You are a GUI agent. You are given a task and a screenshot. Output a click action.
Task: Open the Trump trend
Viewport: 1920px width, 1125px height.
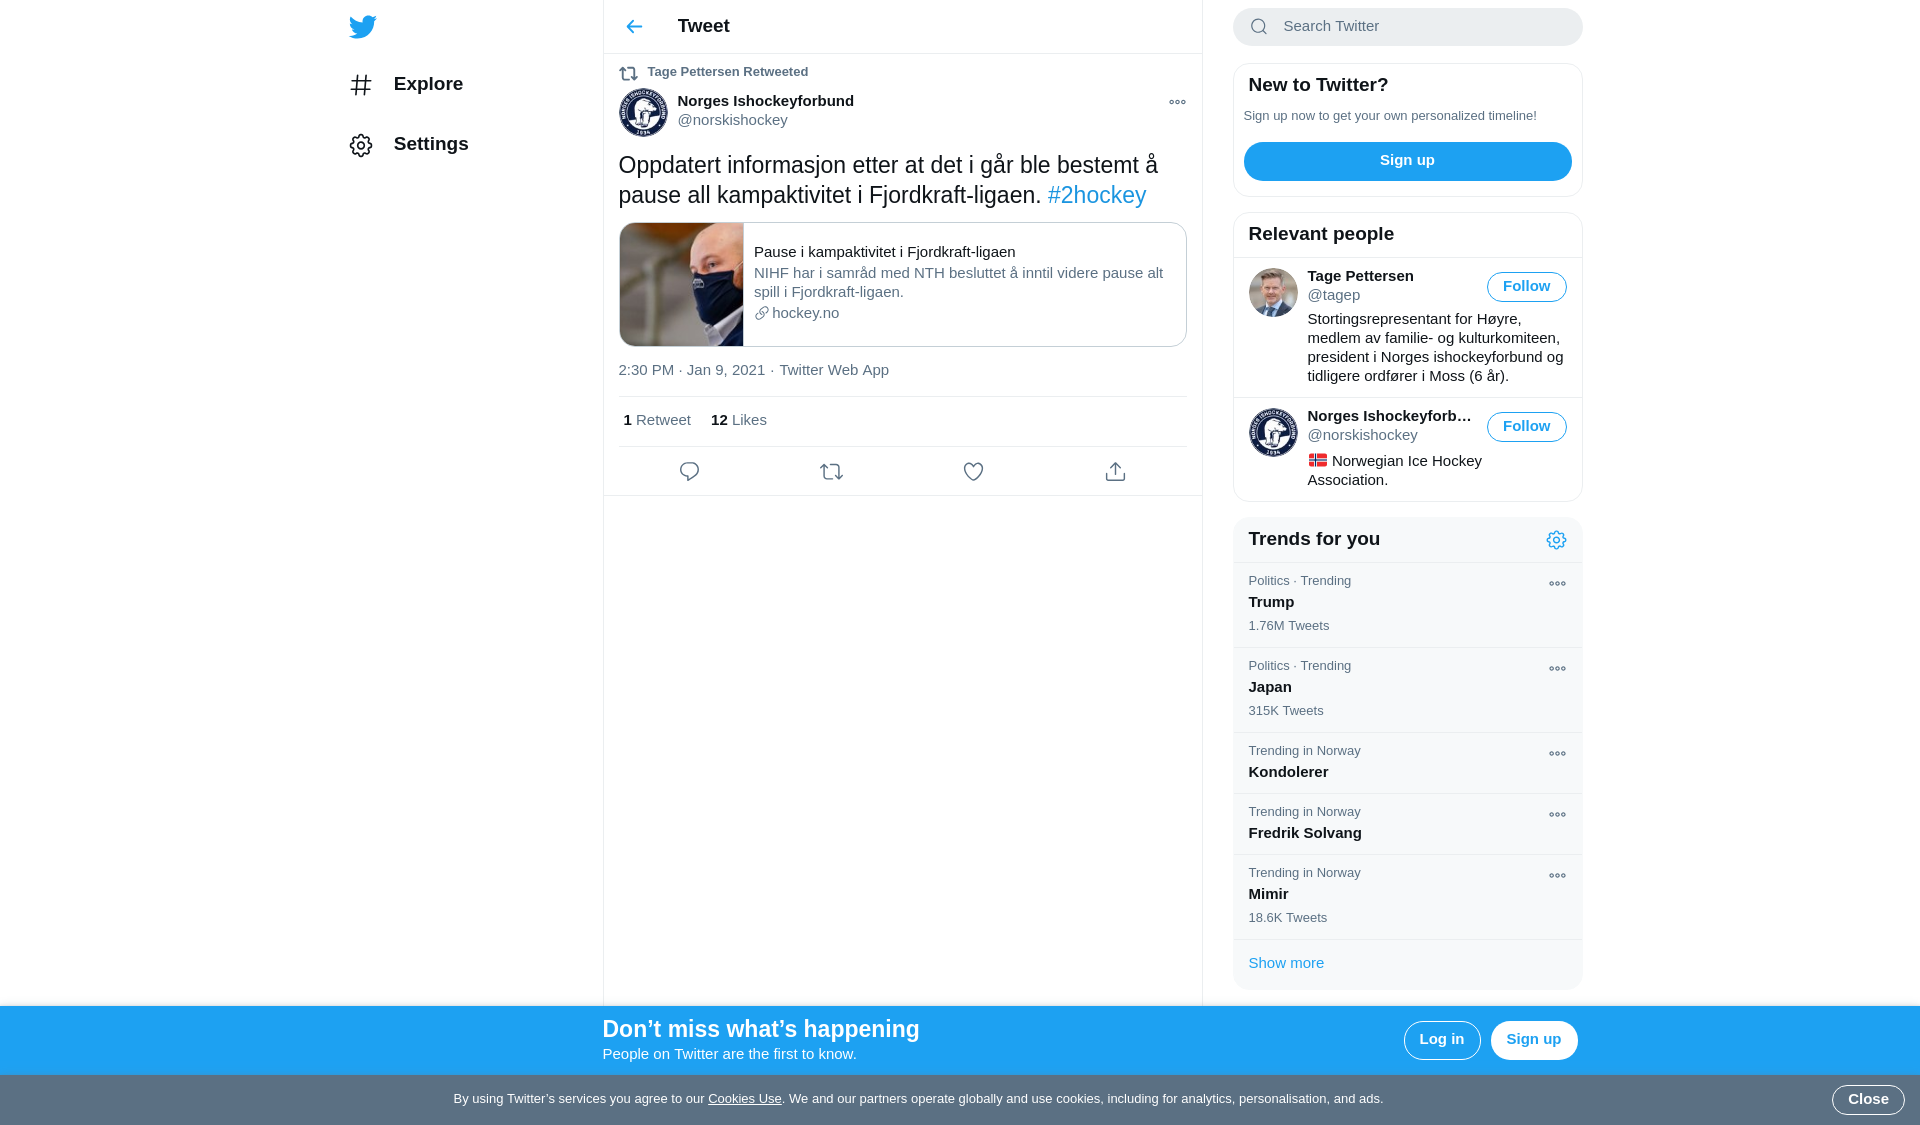pyautogui.click(x=1407, y=604)
